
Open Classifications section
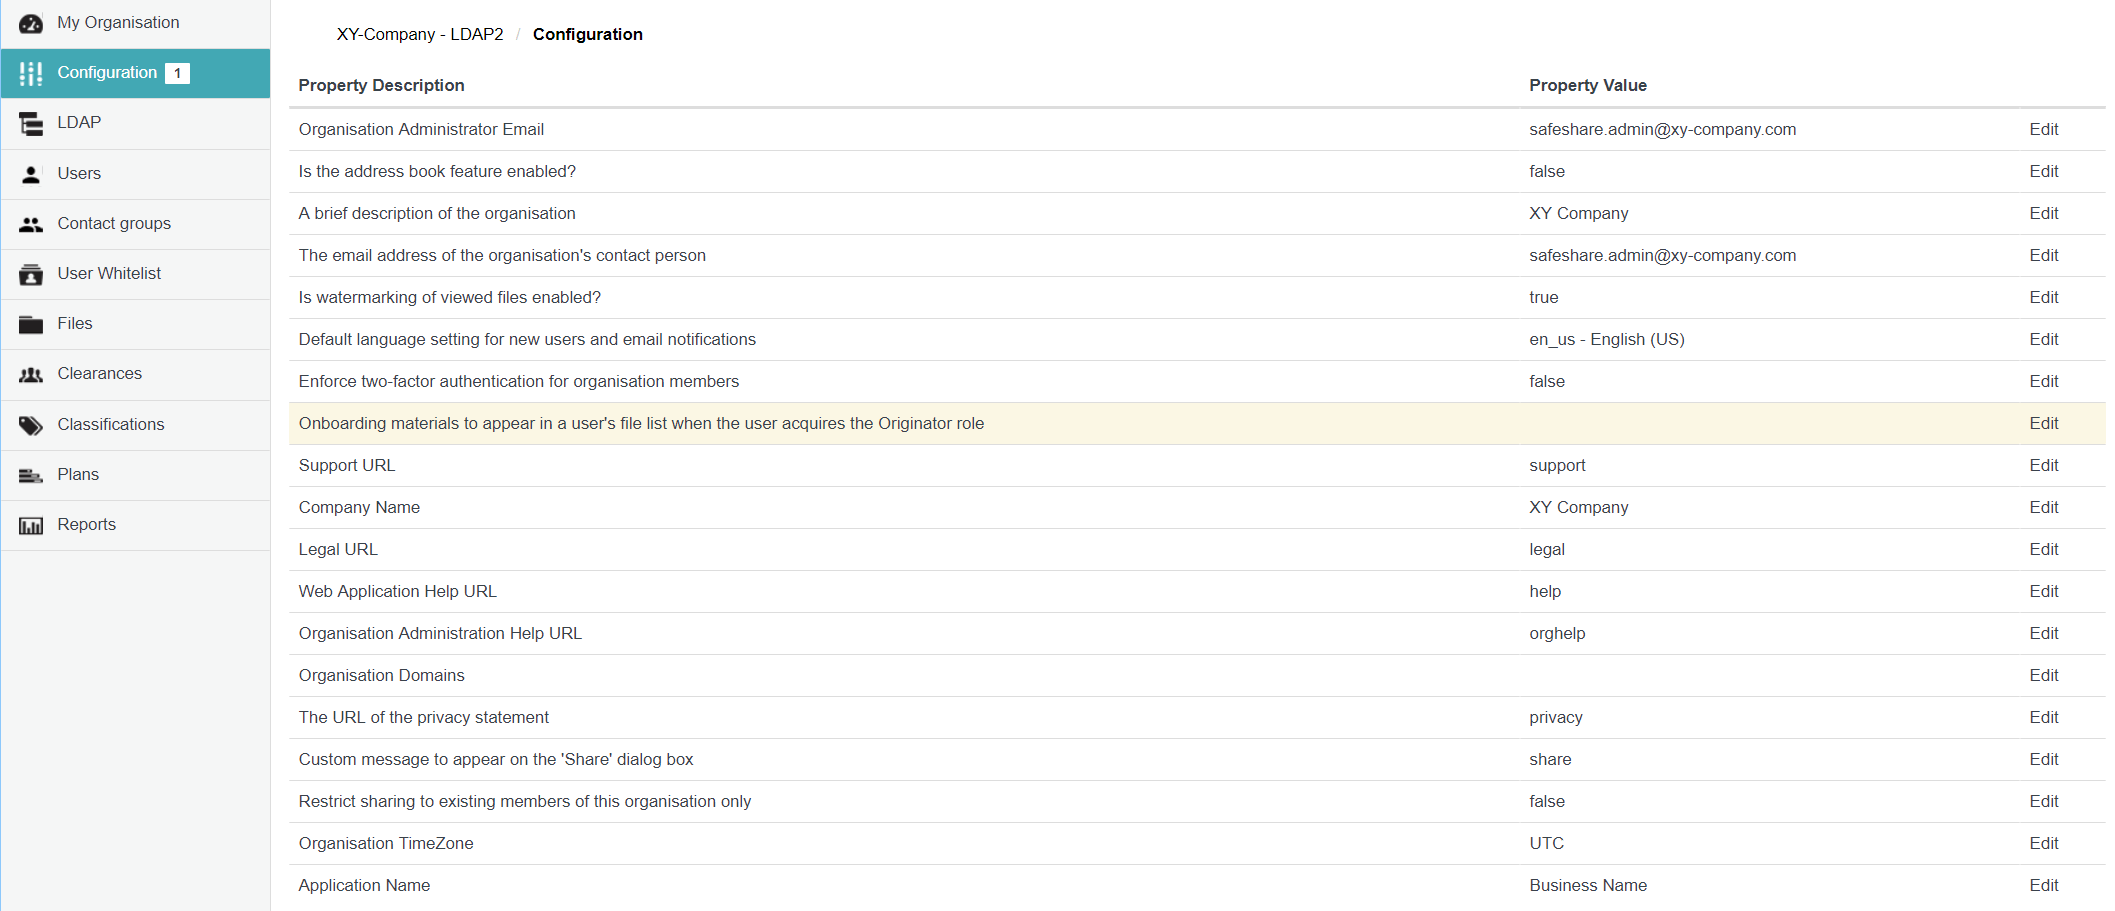point(135,425)
